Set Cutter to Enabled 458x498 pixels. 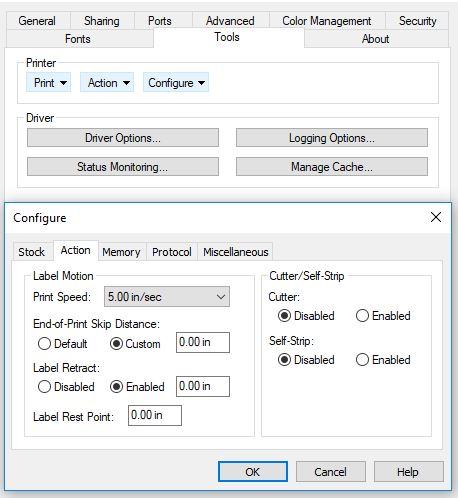pos(383,316)
